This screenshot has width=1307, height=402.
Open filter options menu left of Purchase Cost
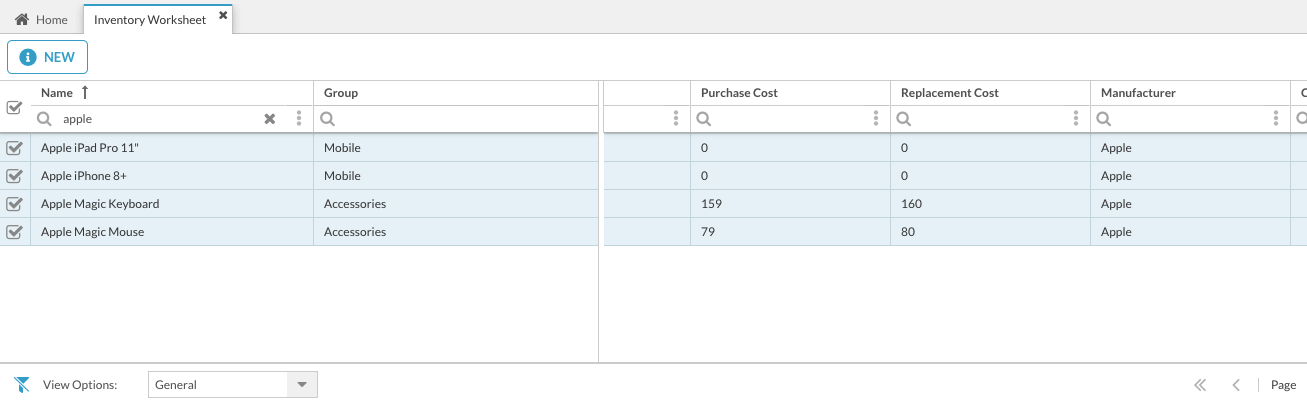[x=676, y=119]
